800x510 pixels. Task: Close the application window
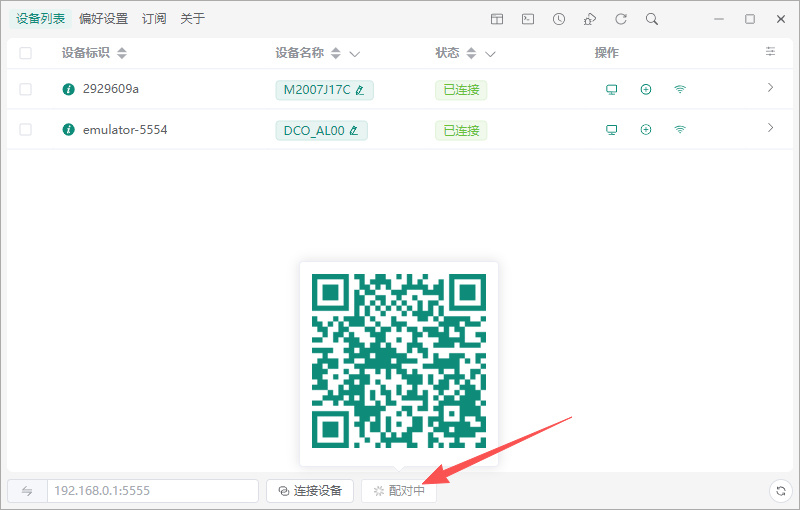(x=781, y=19)
